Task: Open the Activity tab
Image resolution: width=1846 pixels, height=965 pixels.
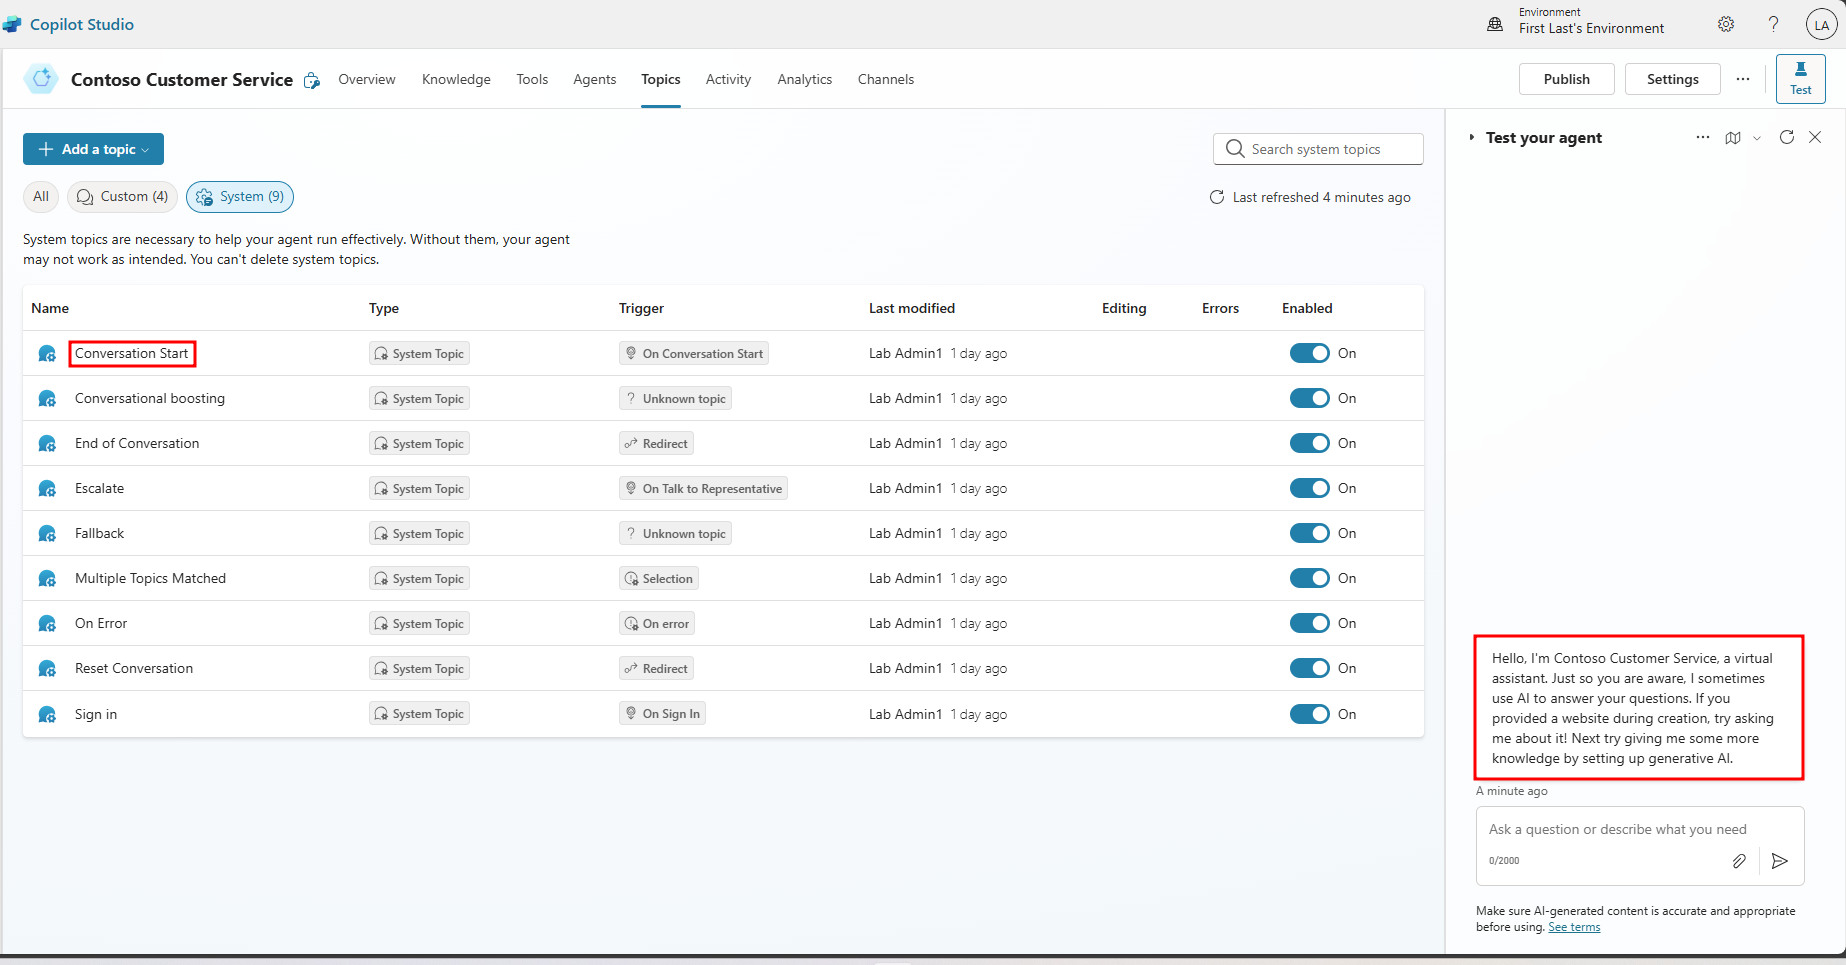Action: [x=728, y=79]
